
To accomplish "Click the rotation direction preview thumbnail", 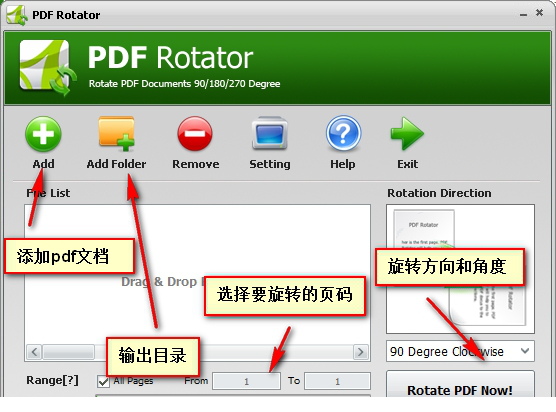I will pyautogui.click(x=460, y=269).
